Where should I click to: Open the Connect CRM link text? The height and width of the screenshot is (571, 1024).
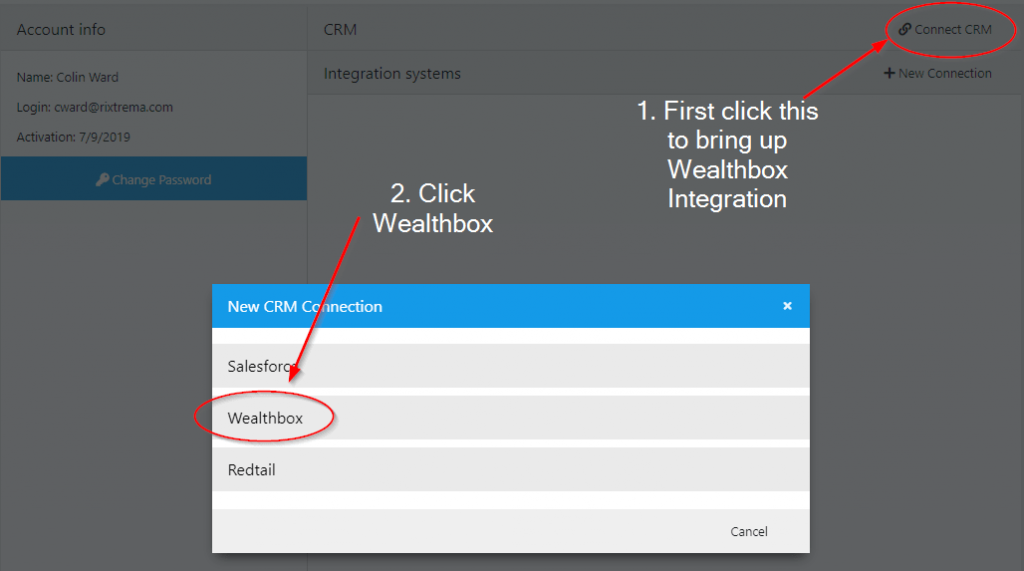pyautogui.click(x=953, y=29)
